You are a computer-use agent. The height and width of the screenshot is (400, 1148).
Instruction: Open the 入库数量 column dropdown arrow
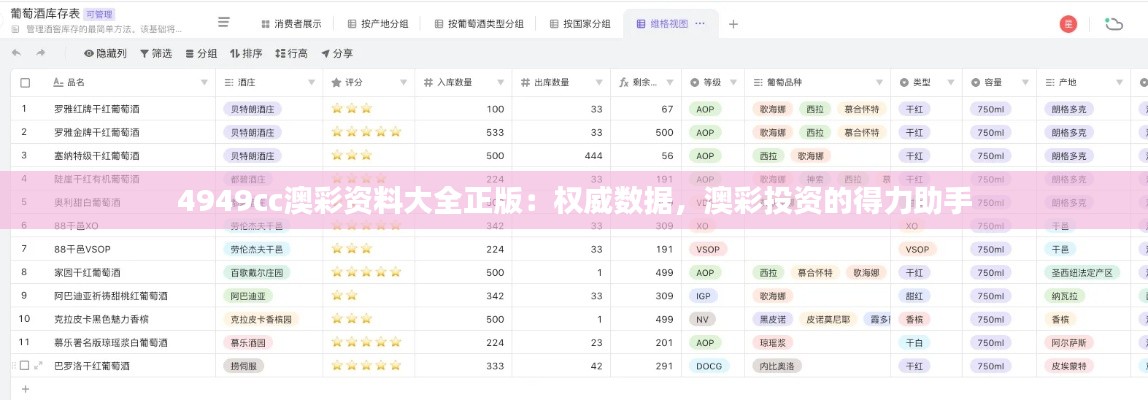501,83
